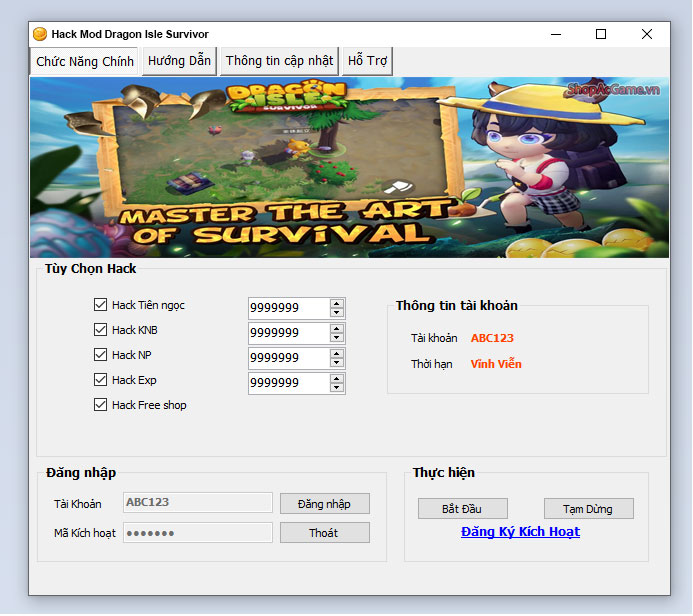Click the Đăng nhập button

click(325, 504)
